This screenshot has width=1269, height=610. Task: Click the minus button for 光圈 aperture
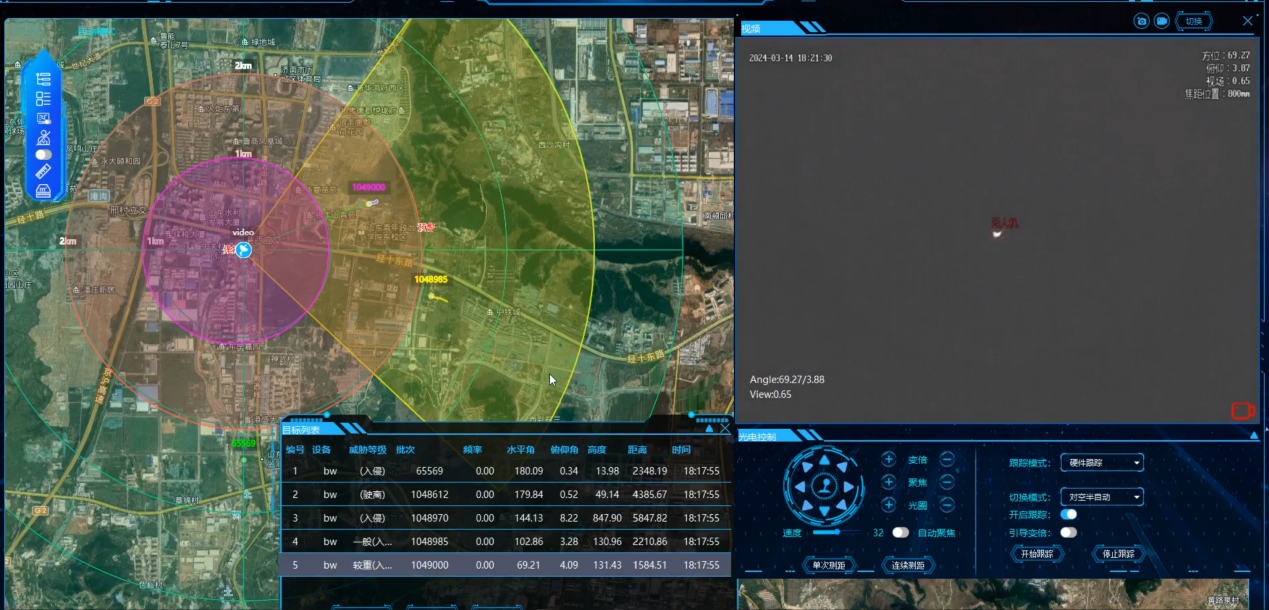pyautogui.click(x=946, y=505)
